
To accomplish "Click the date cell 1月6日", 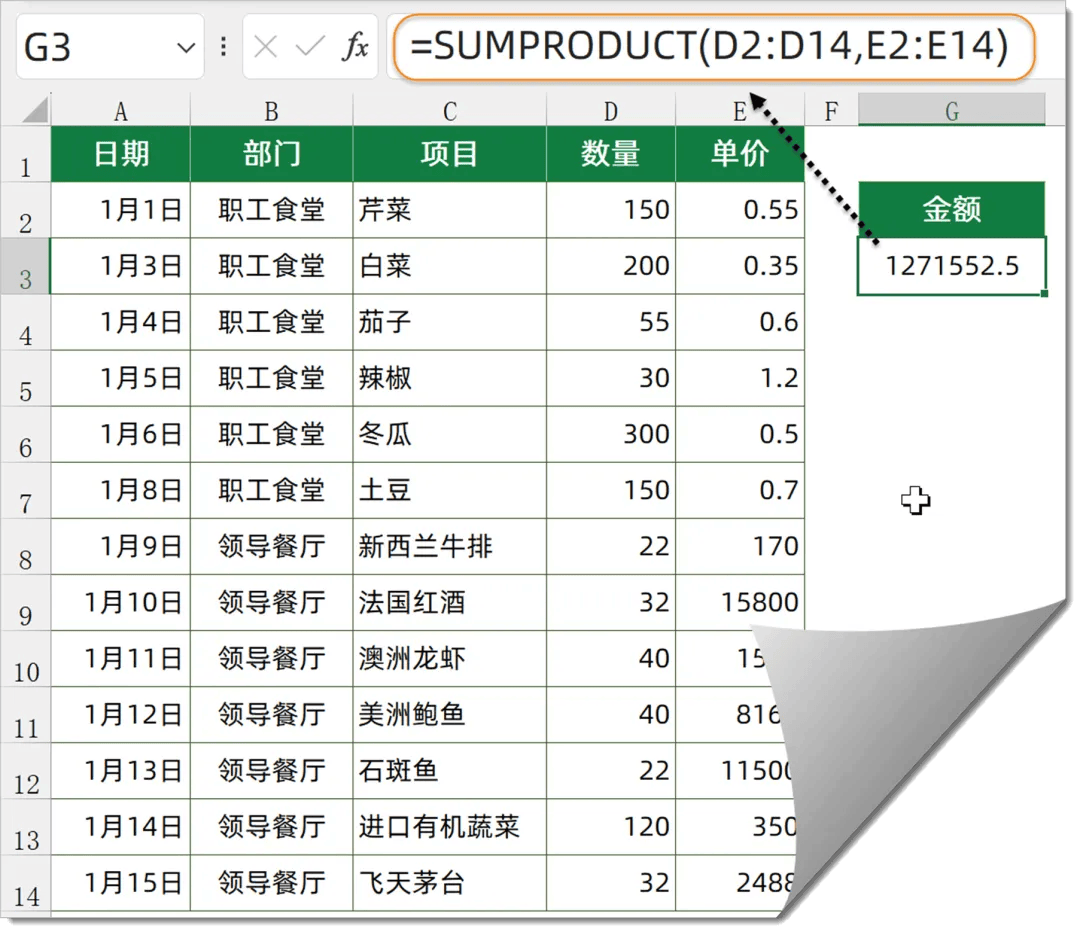I will [121, 435].
